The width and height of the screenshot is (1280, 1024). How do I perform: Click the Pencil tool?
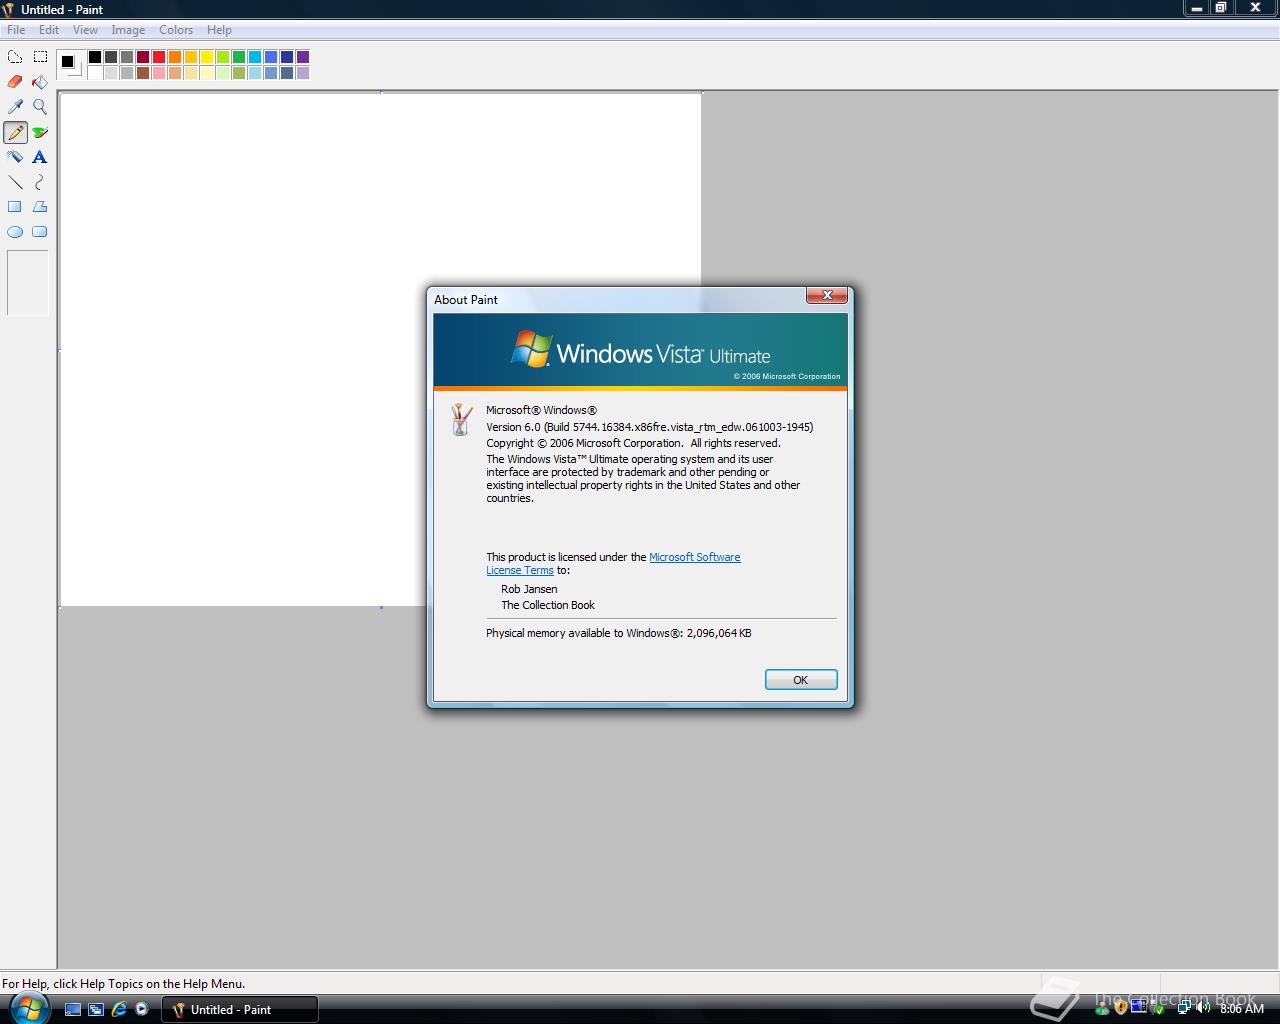(x=15, y=132)
